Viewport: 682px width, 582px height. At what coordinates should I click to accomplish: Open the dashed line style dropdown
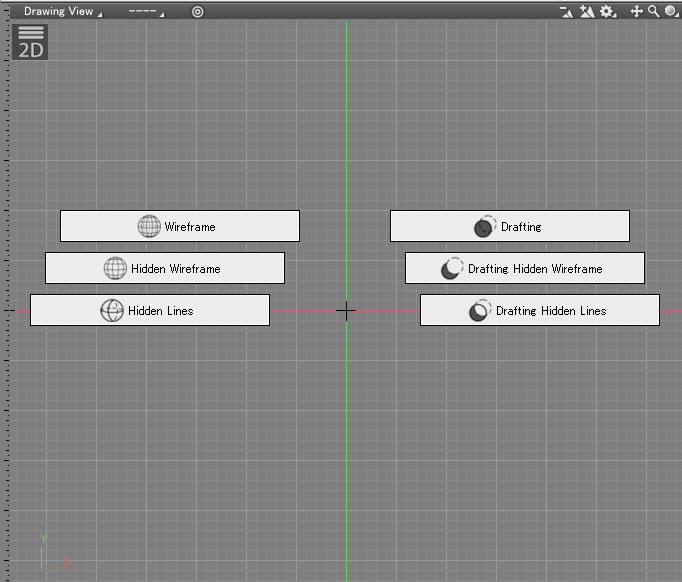(x=146, y=11)
